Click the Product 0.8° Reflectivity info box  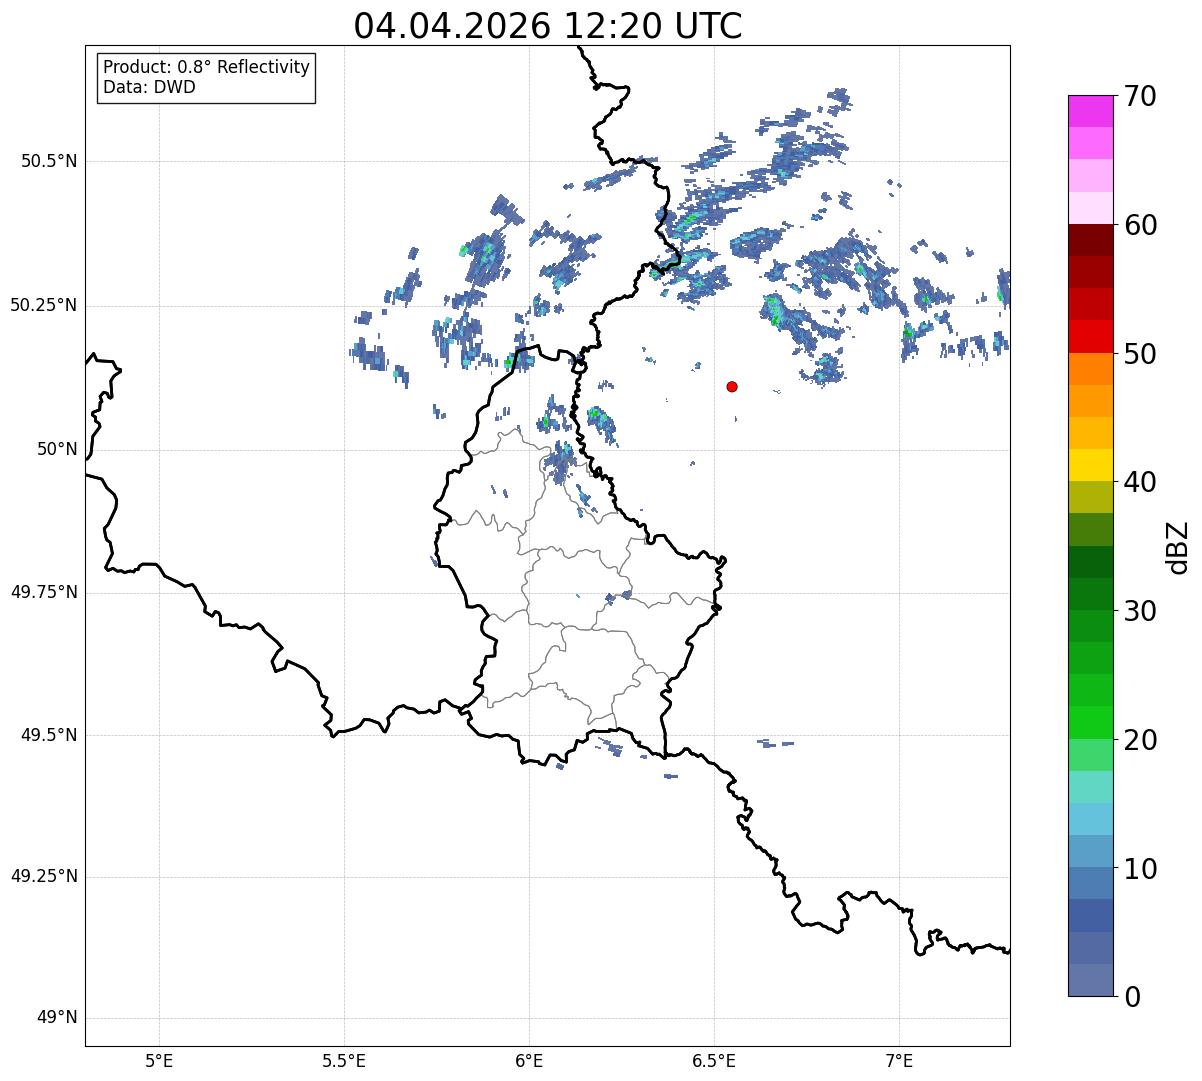pyautogui.click(x=207, y=78)
